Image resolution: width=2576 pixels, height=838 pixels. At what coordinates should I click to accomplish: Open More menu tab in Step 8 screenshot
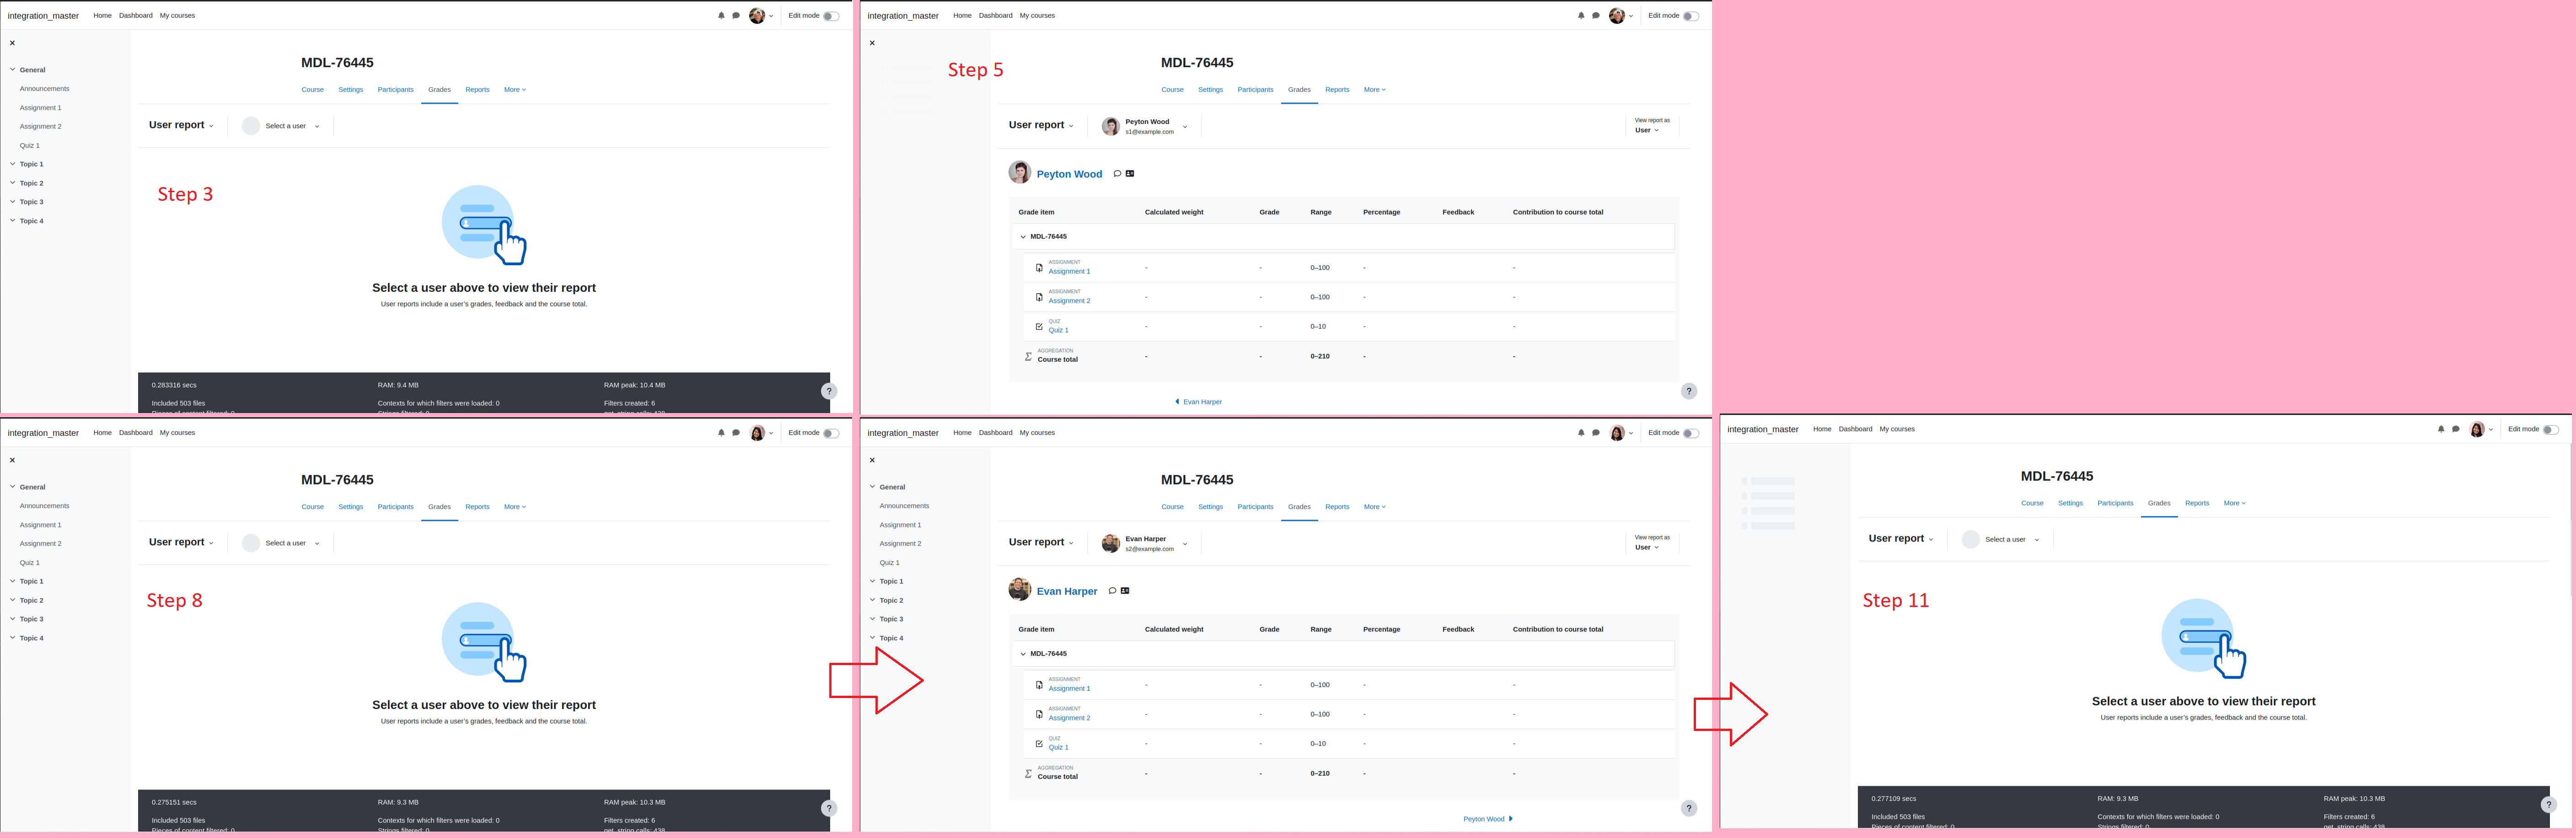(x=515, y=507)
